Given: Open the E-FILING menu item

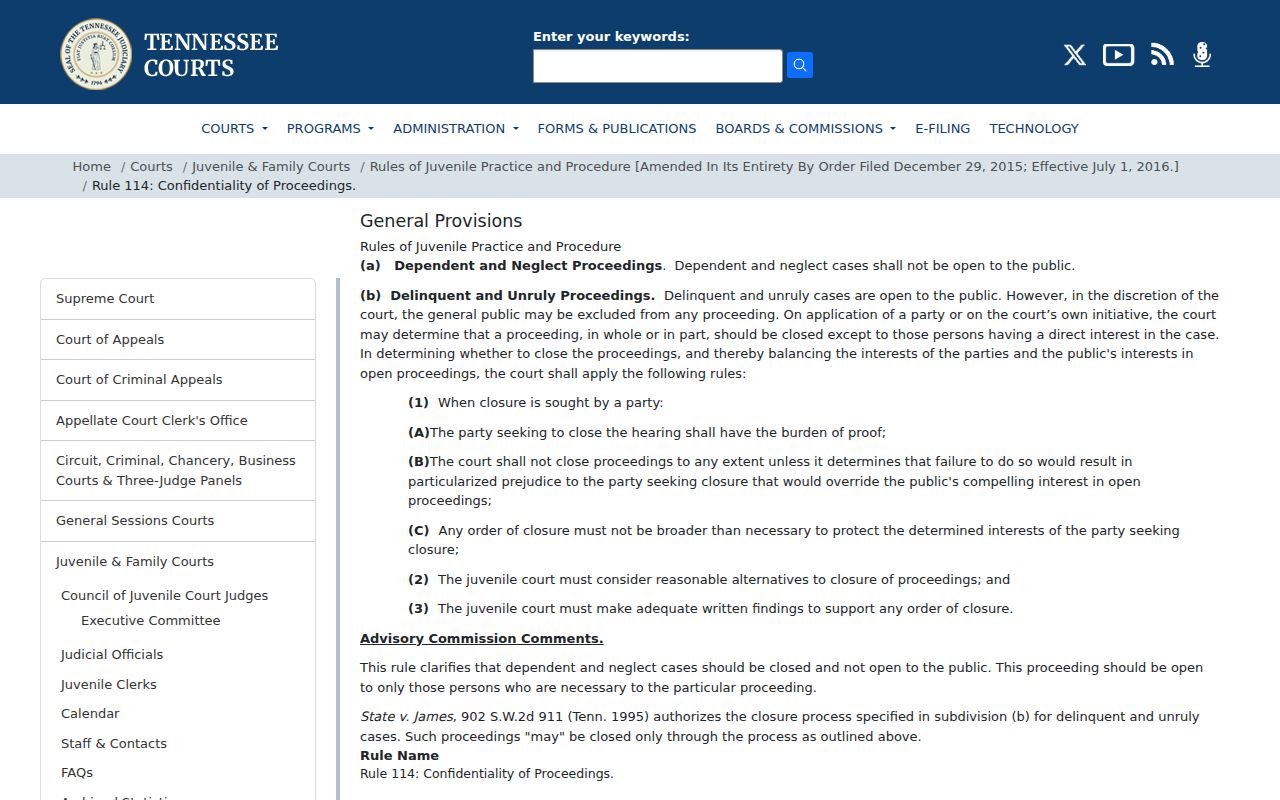Looking at the screenshot, I should pos(942,128).
